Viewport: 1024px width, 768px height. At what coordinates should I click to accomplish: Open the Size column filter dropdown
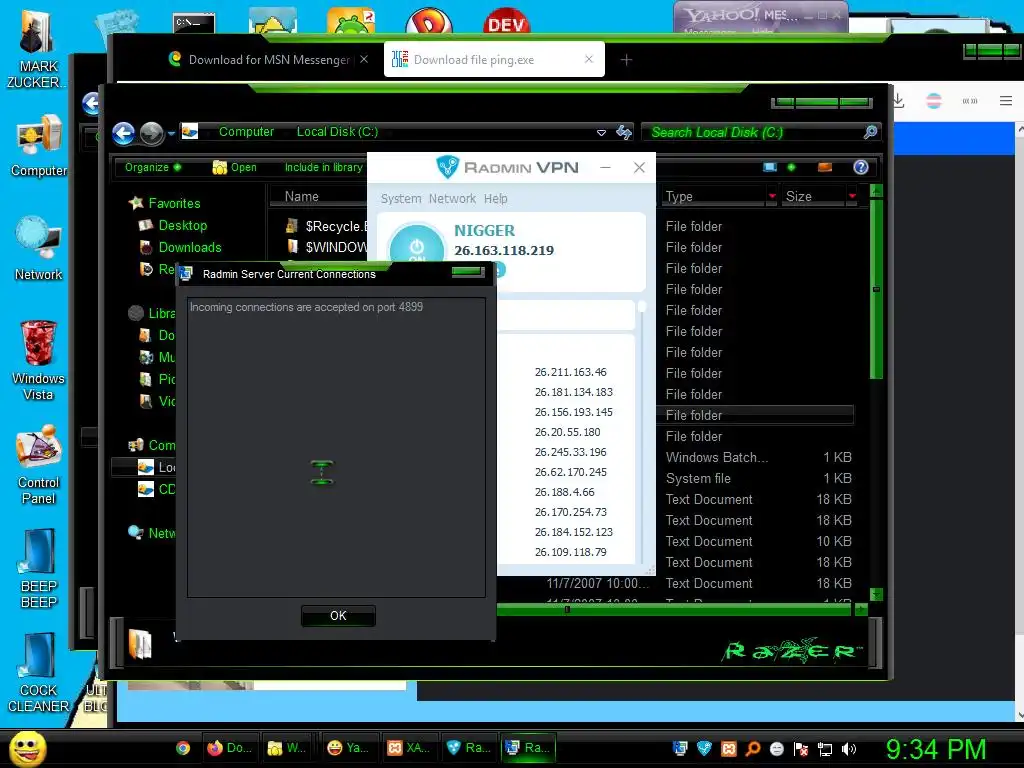pos(852,196)
